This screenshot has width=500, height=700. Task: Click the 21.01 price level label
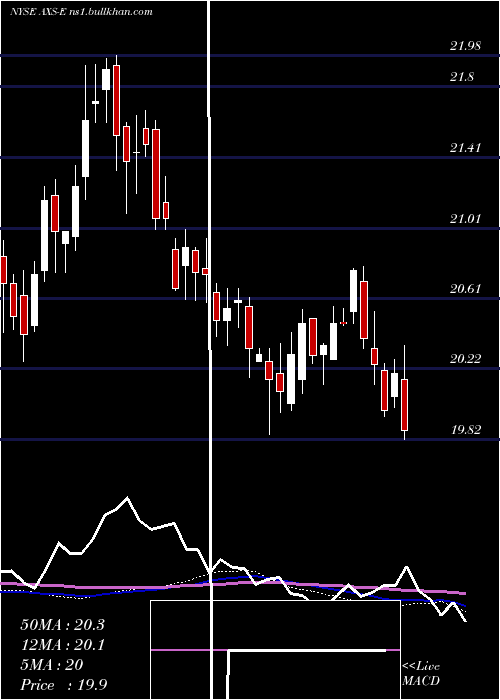click(465, 219)
